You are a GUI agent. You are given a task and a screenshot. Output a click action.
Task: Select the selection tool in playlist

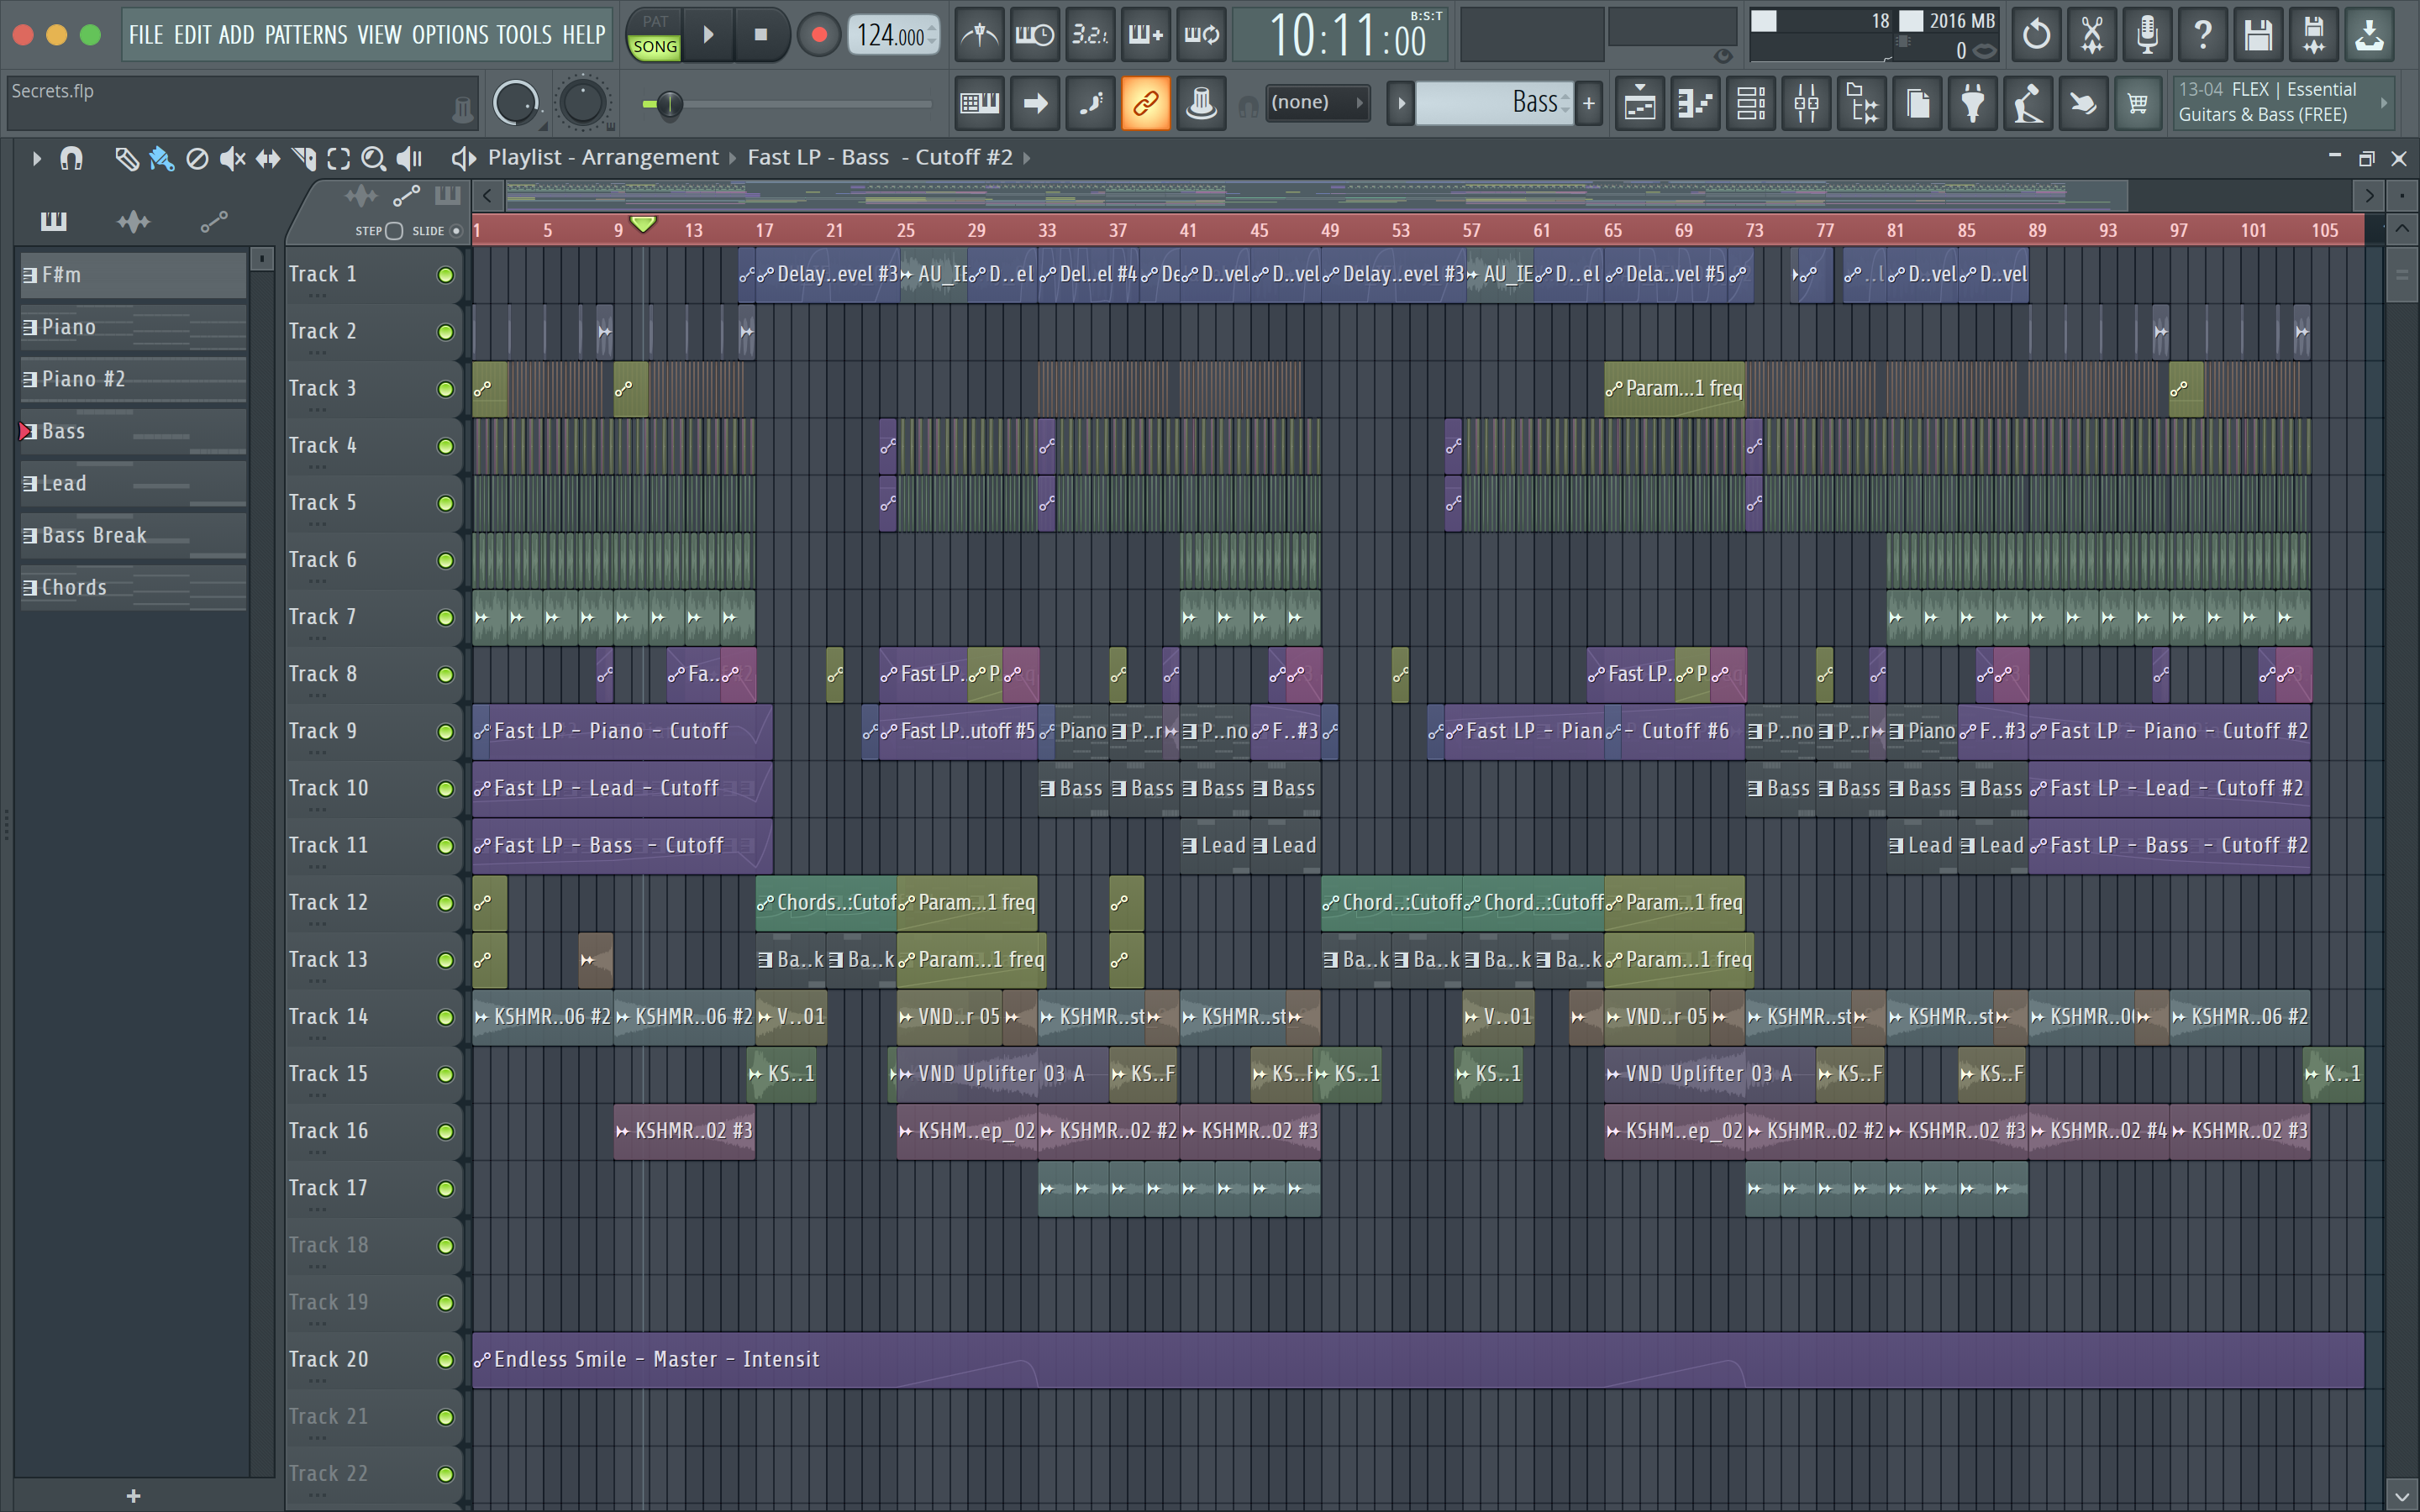(339, 158)
